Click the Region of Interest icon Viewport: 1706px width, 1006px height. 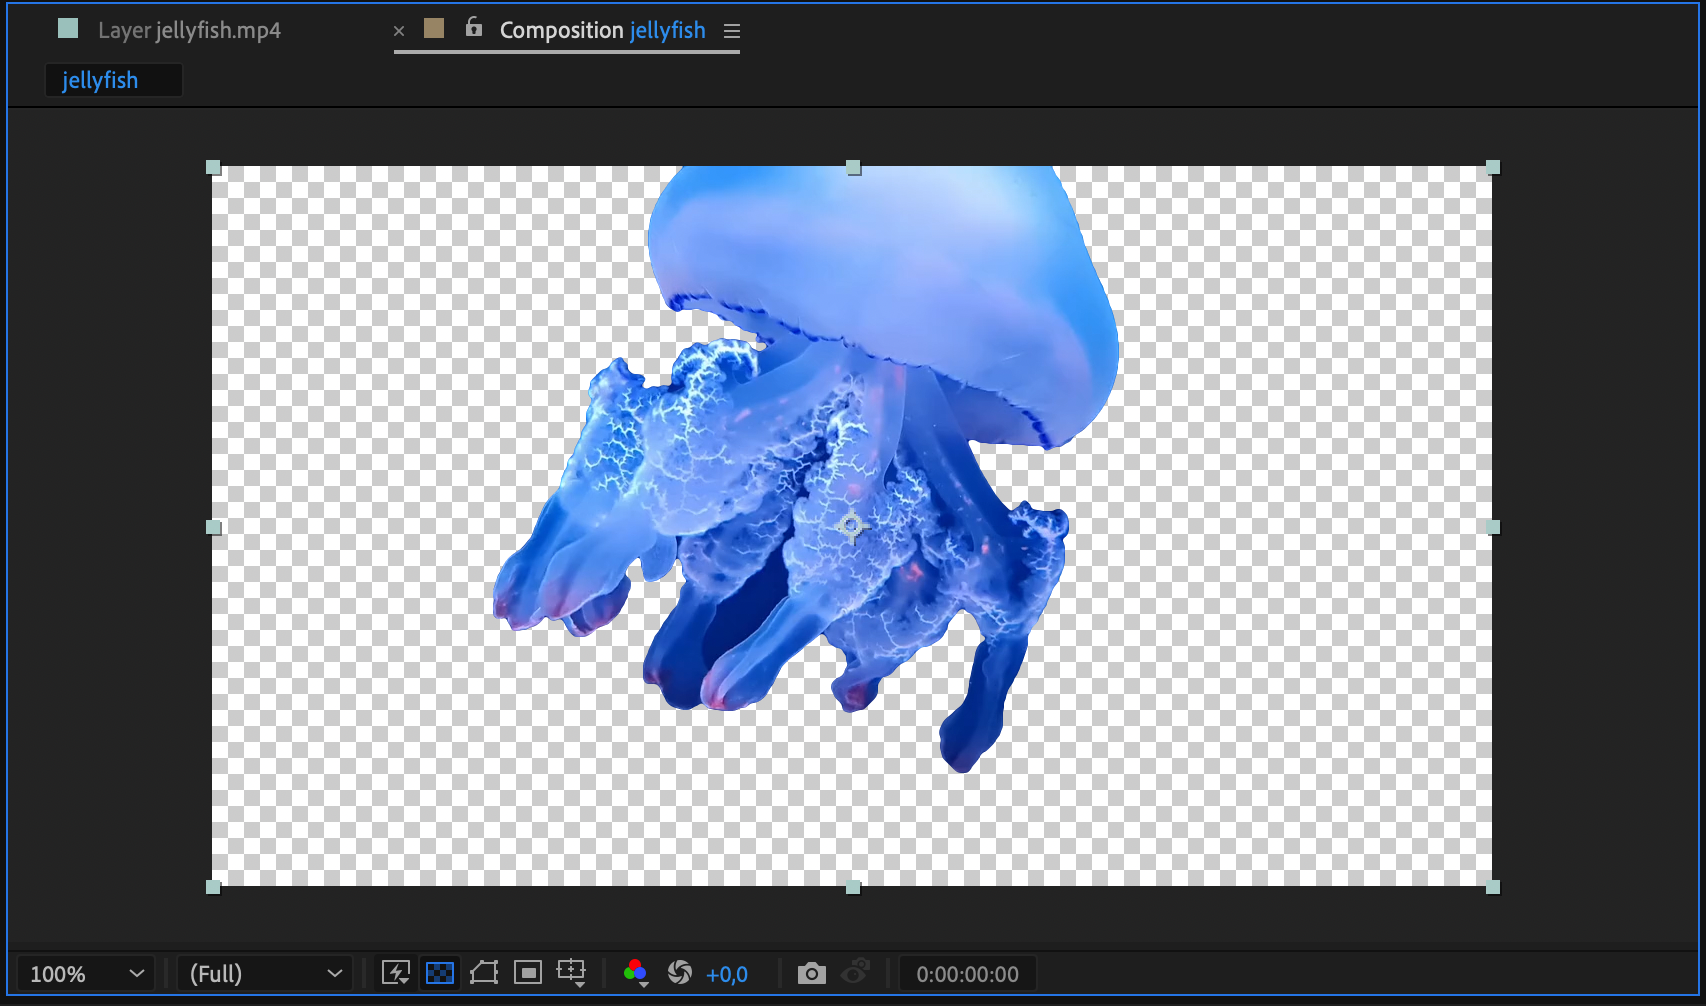[x=528, y=973]
